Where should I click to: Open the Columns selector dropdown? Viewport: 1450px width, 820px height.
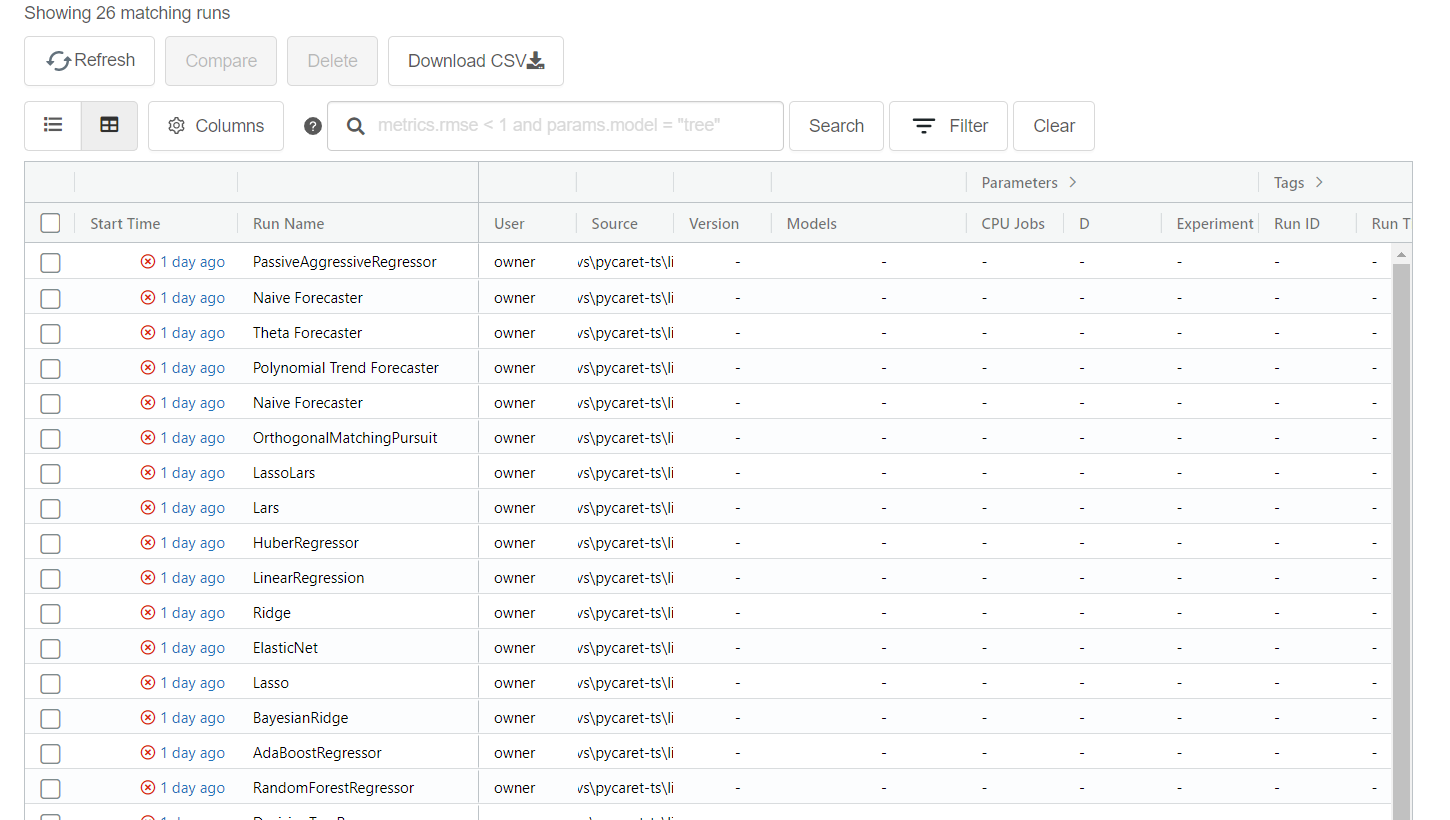pos(215,125)
